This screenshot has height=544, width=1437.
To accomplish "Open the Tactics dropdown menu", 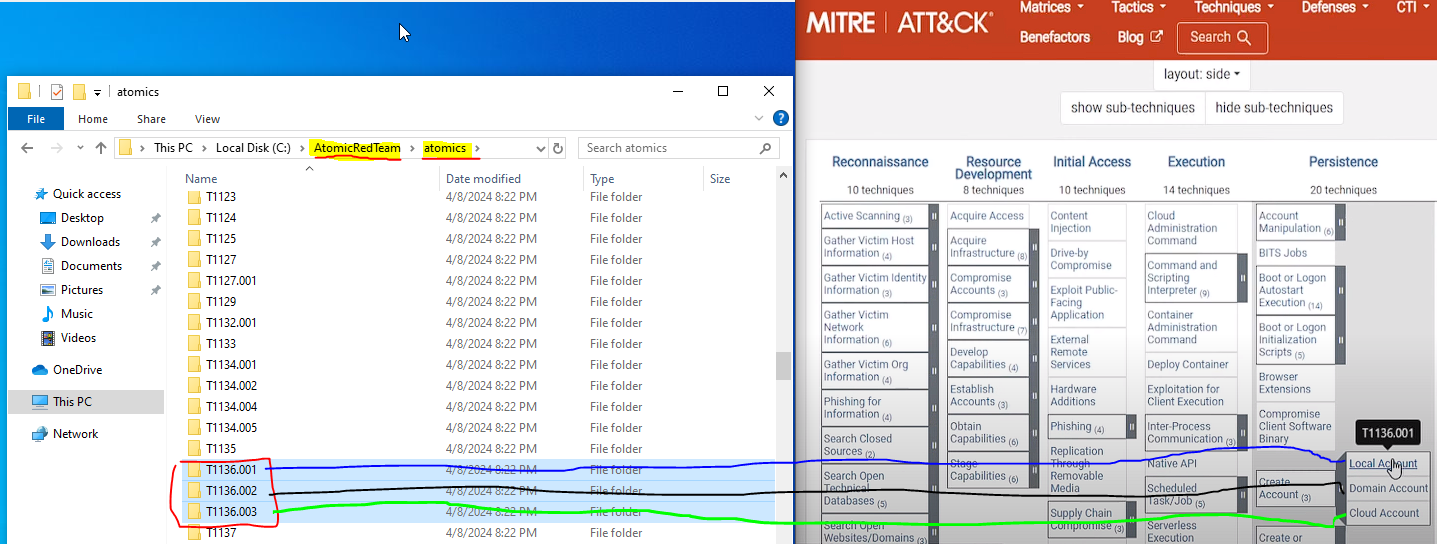I will 1139,7.
